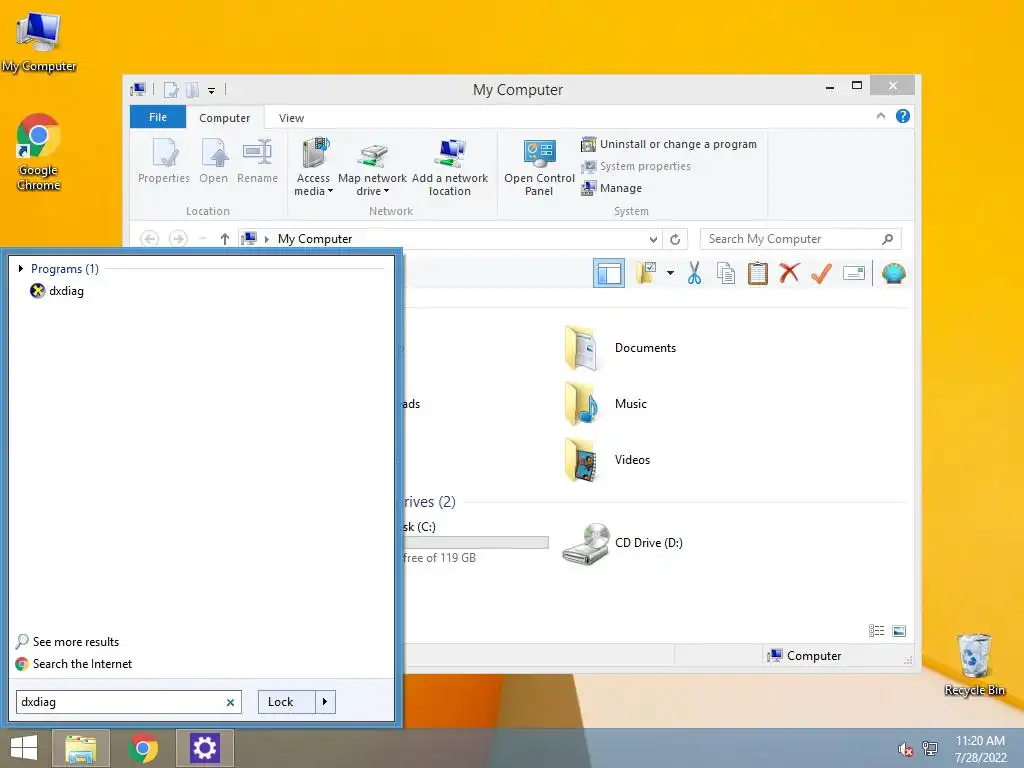The width and height of the screenshot is (1024, 768).
Task: Click the Lock button
Action: pos(287,702)
